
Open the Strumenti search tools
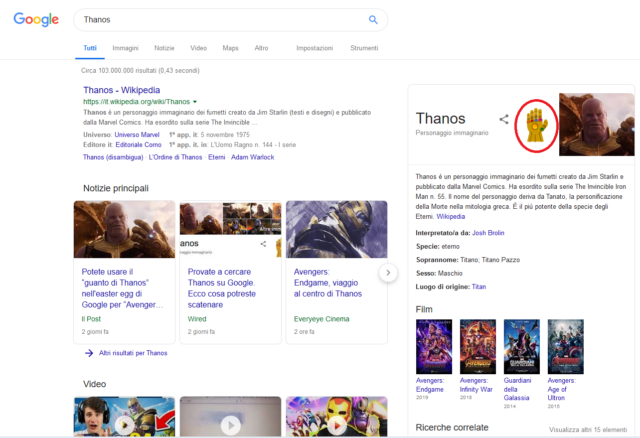[364, 48]
